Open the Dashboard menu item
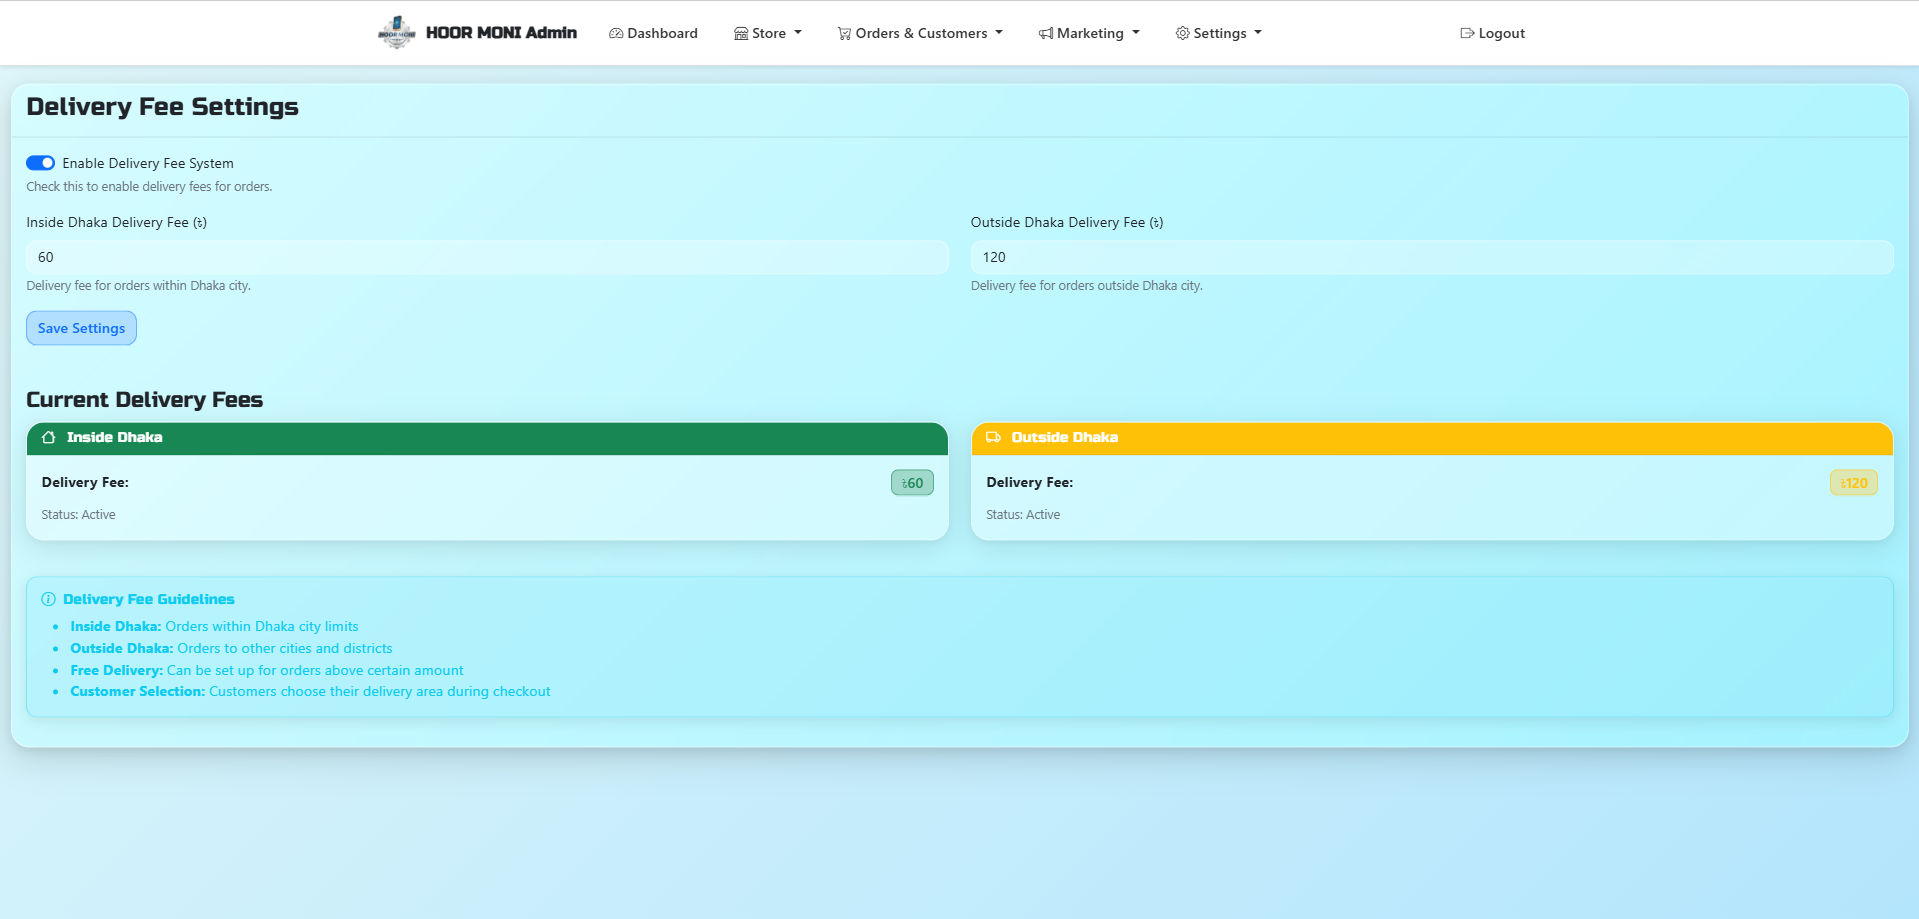The width and height of the screenshot is (1919, 919). pyautogui.click(x=653, y=33)
